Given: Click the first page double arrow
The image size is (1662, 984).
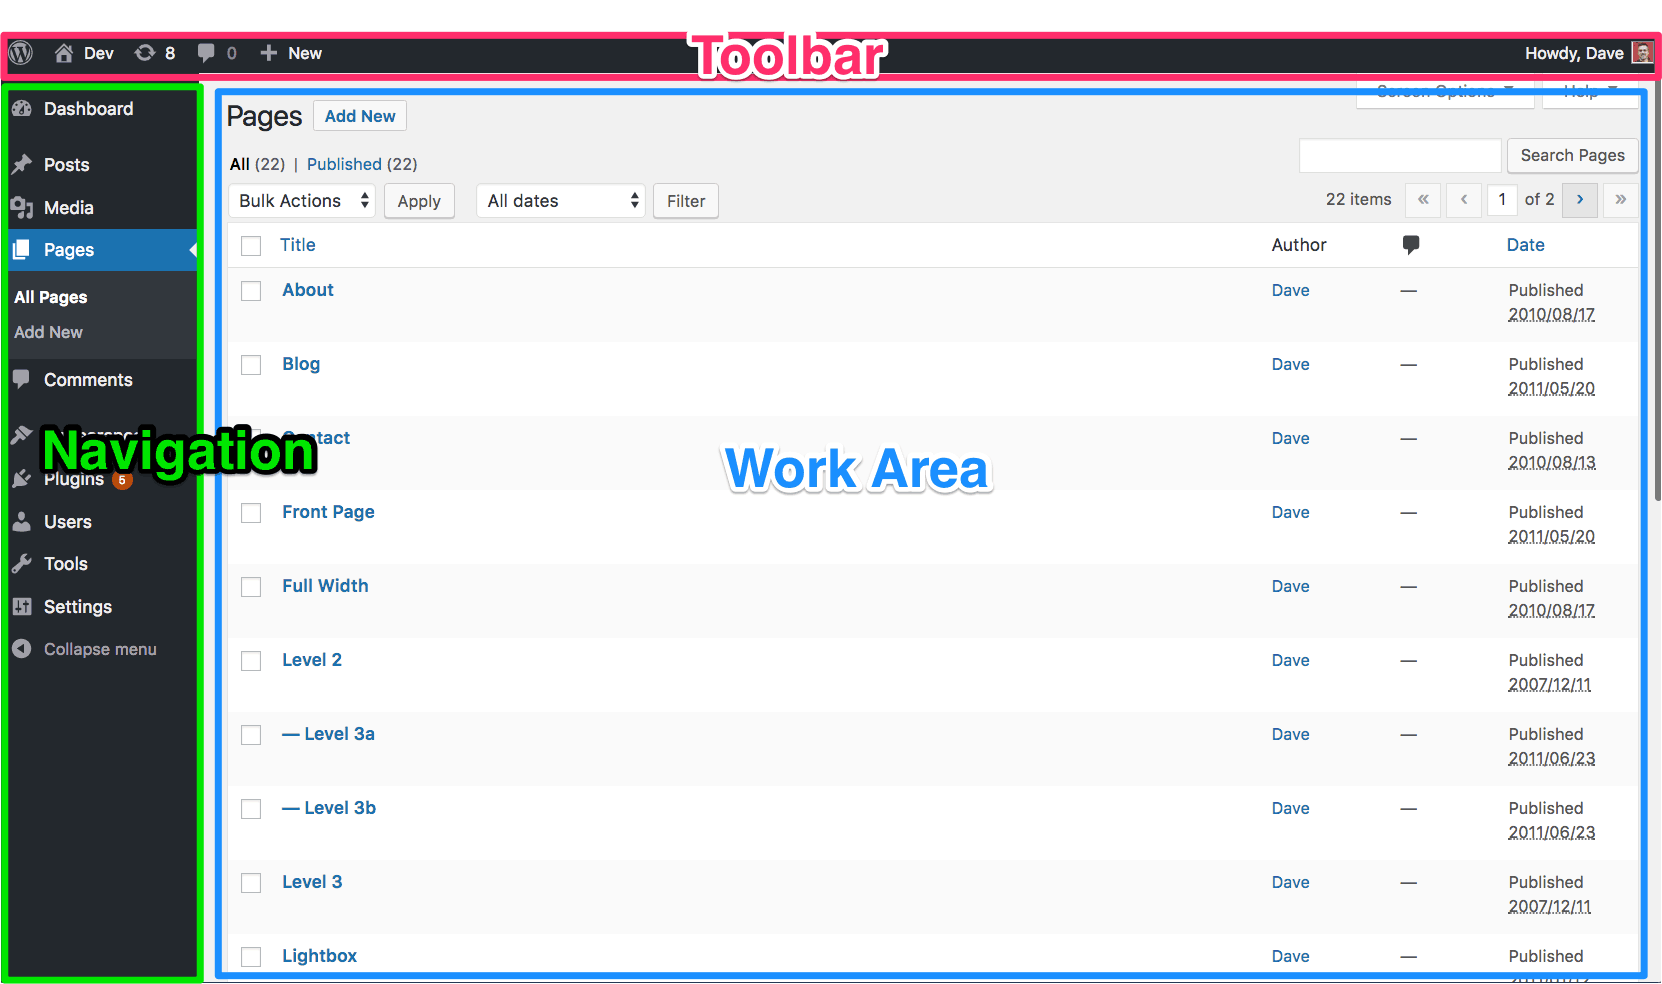Looking at the screenshot, I should point(1423,200).
